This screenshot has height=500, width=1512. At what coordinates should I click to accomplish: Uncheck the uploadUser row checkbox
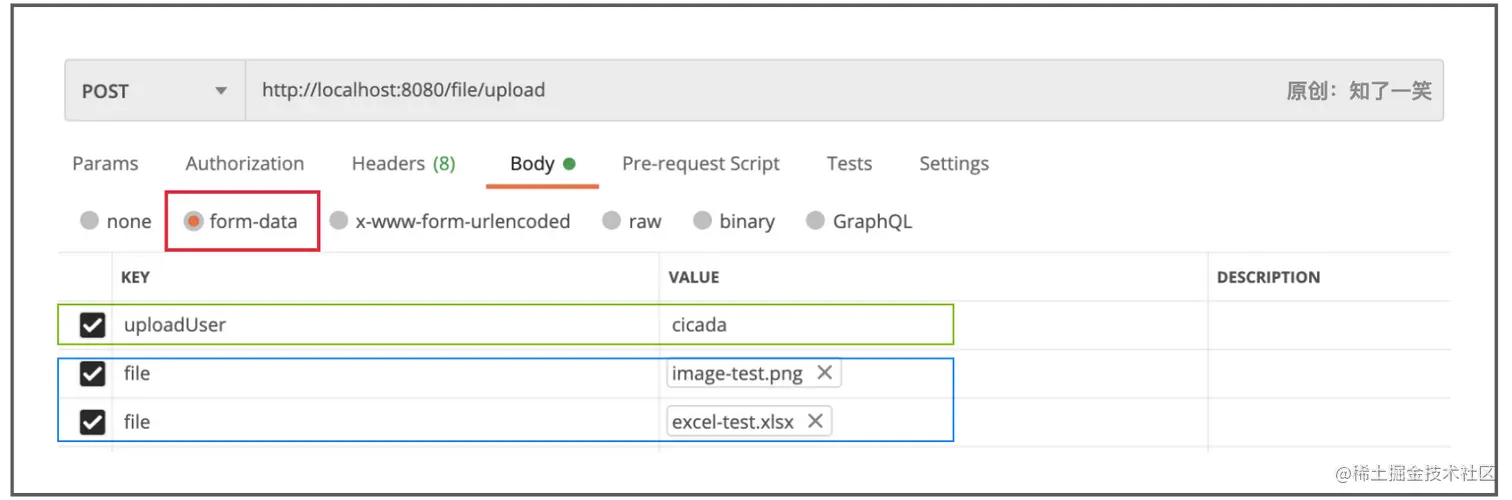pos(93,325)
